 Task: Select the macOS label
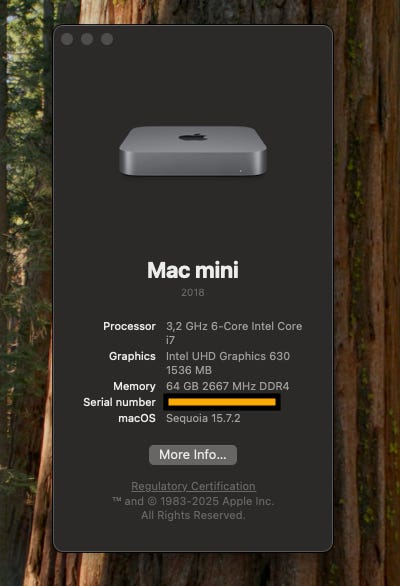[137, 418]
